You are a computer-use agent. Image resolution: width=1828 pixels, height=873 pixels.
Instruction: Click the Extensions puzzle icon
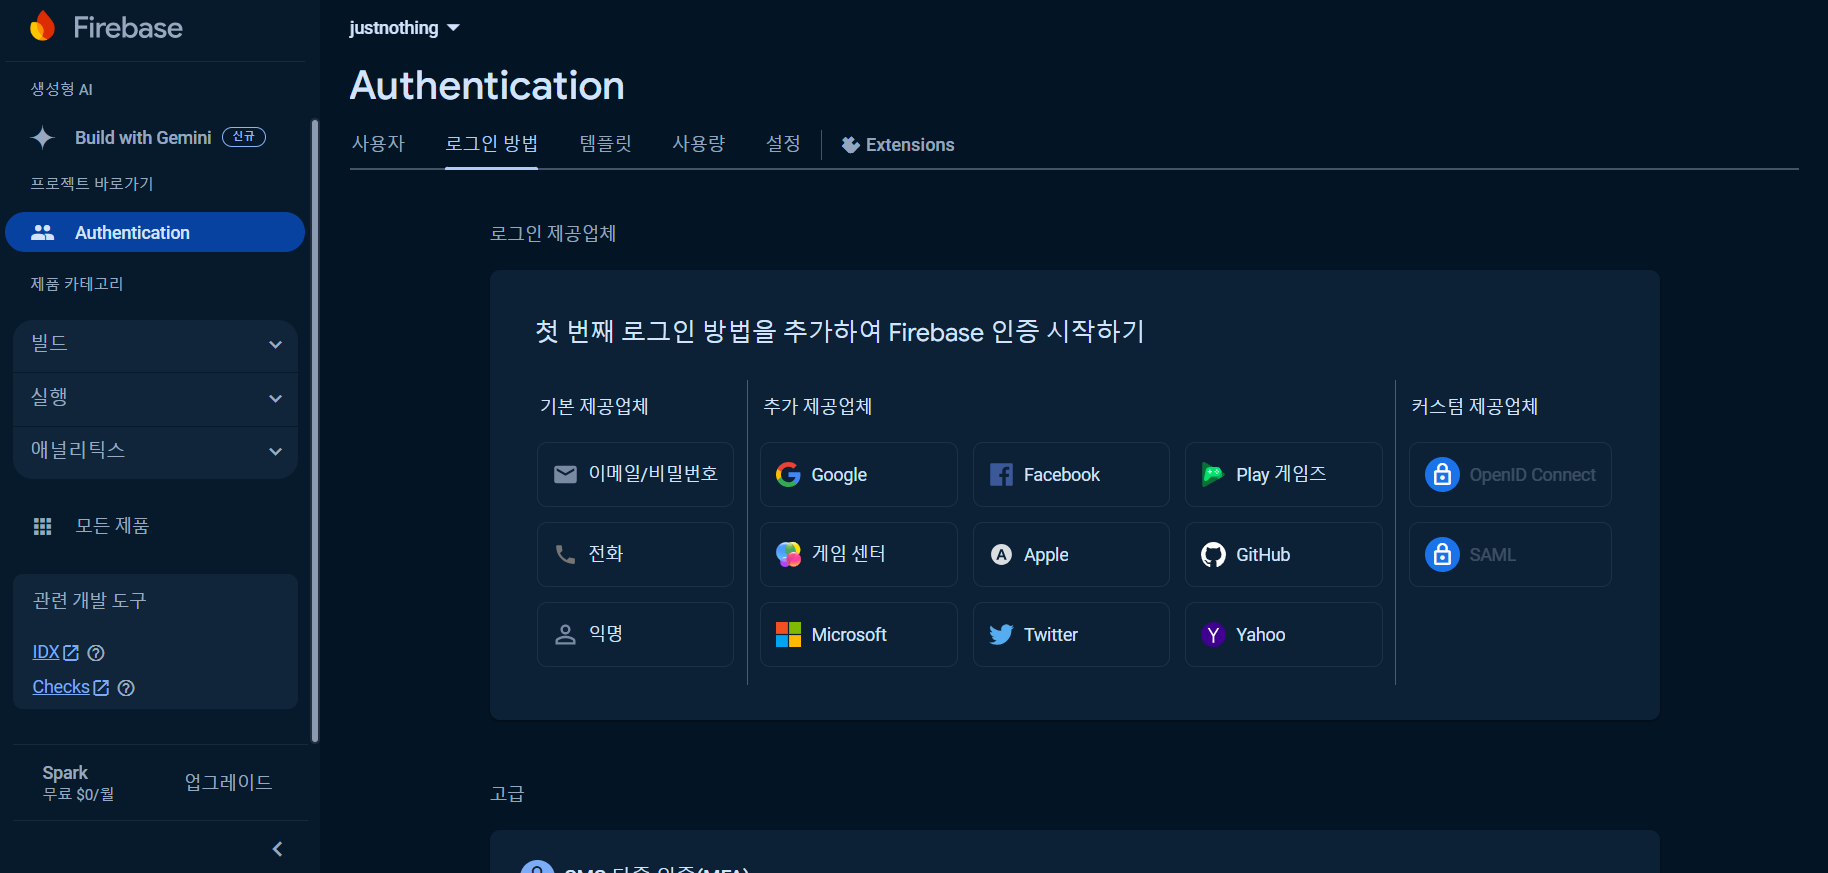[850, 145]
